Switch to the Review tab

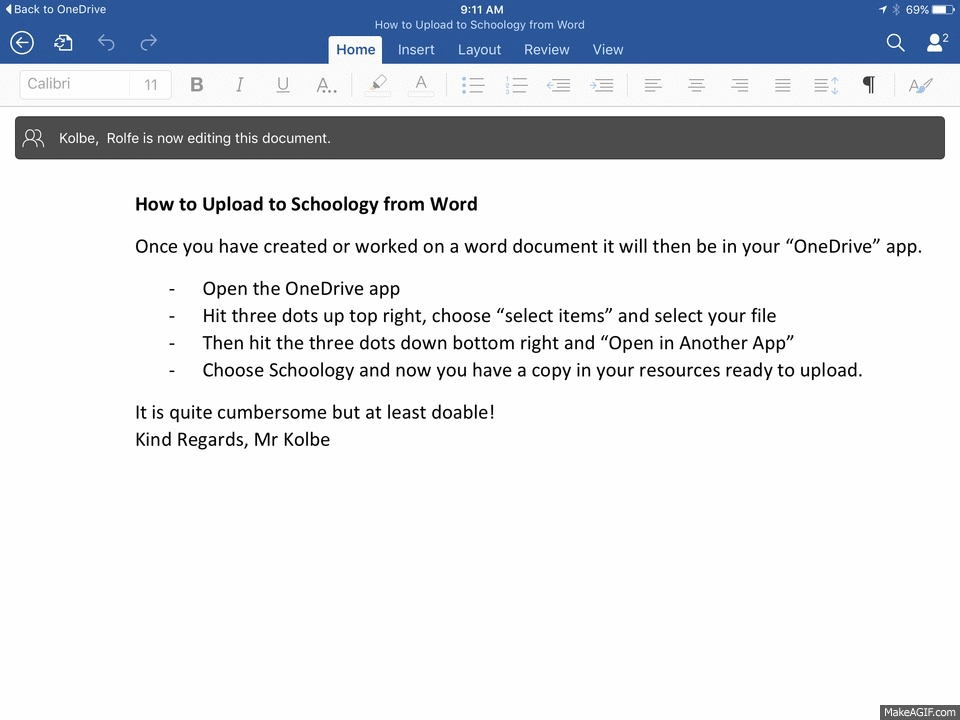(546, 50)
